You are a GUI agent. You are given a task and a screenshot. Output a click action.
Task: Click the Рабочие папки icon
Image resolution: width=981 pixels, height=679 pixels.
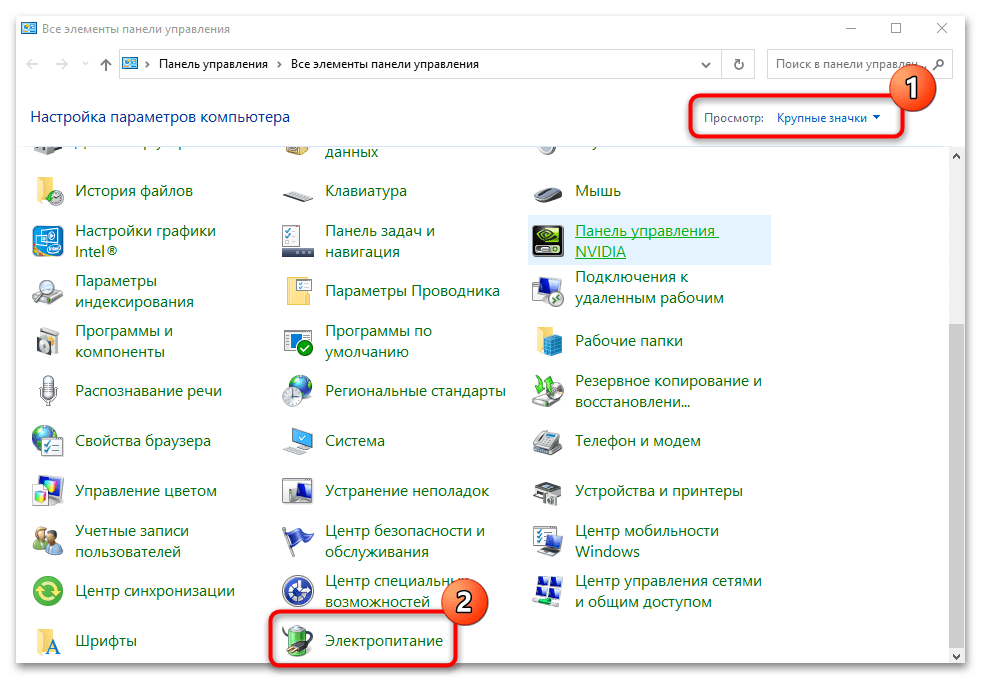(549, 341)
